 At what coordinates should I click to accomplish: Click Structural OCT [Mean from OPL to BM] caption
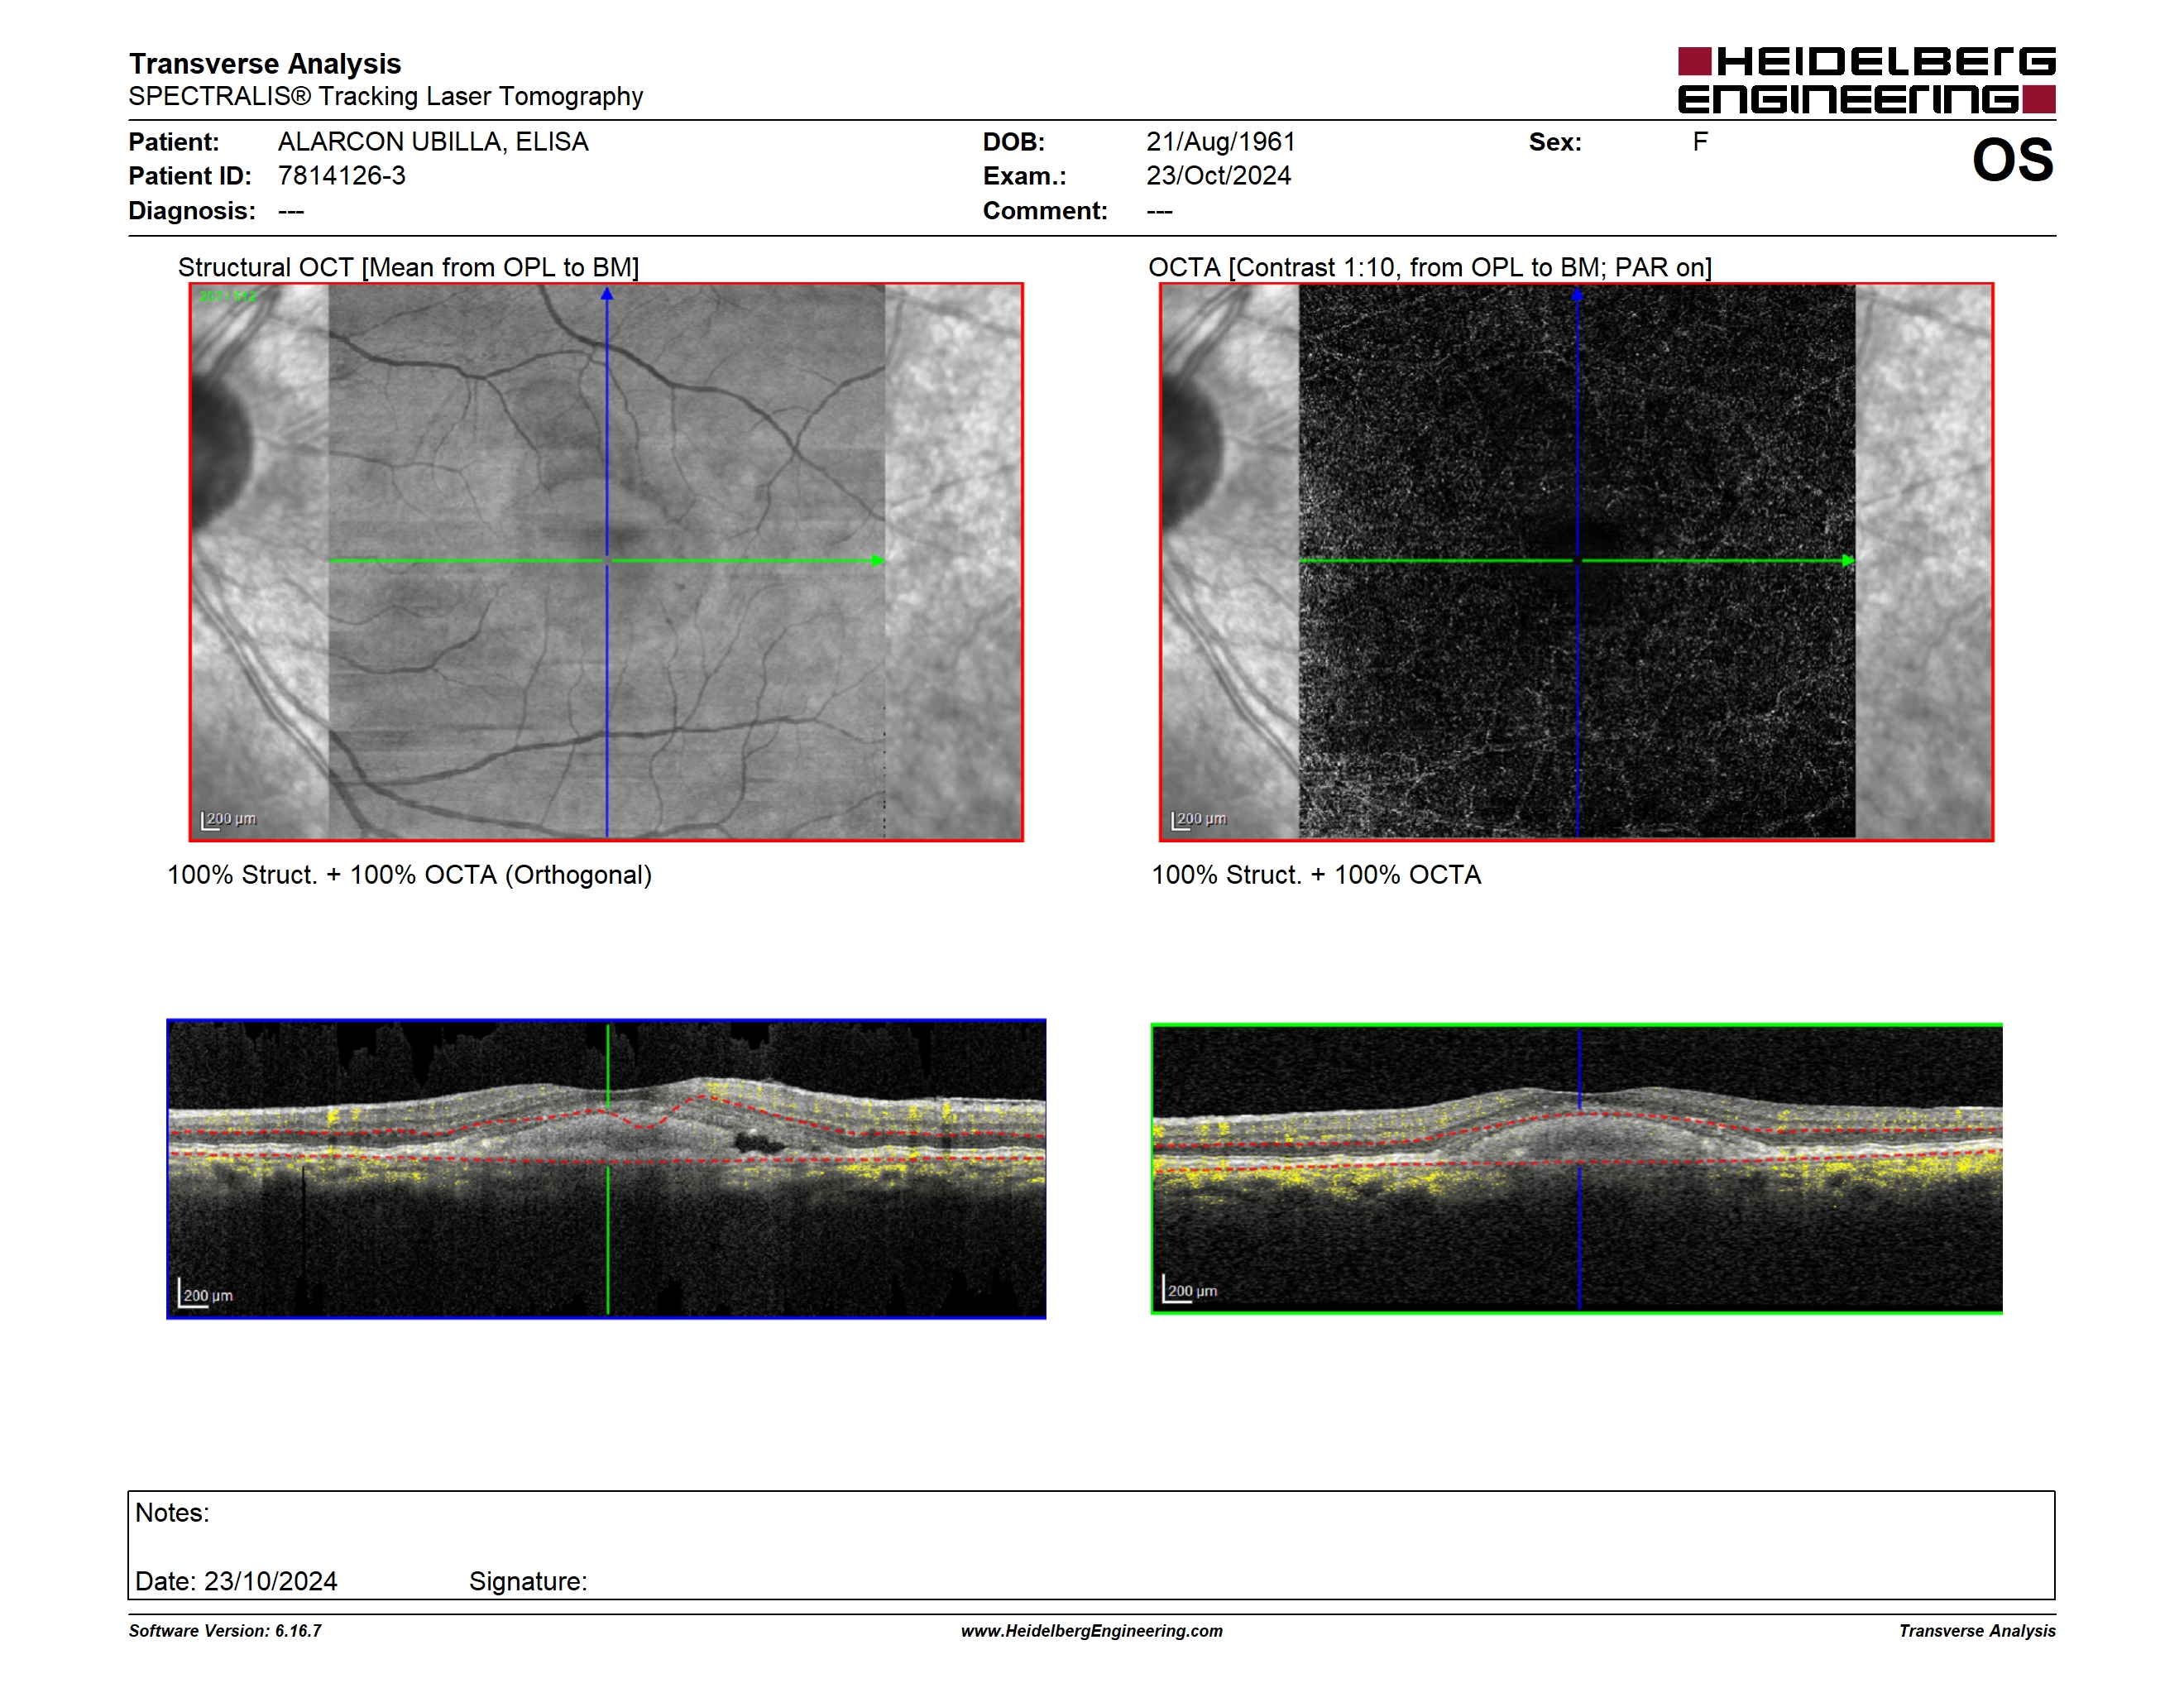click(x=408, y=267)
